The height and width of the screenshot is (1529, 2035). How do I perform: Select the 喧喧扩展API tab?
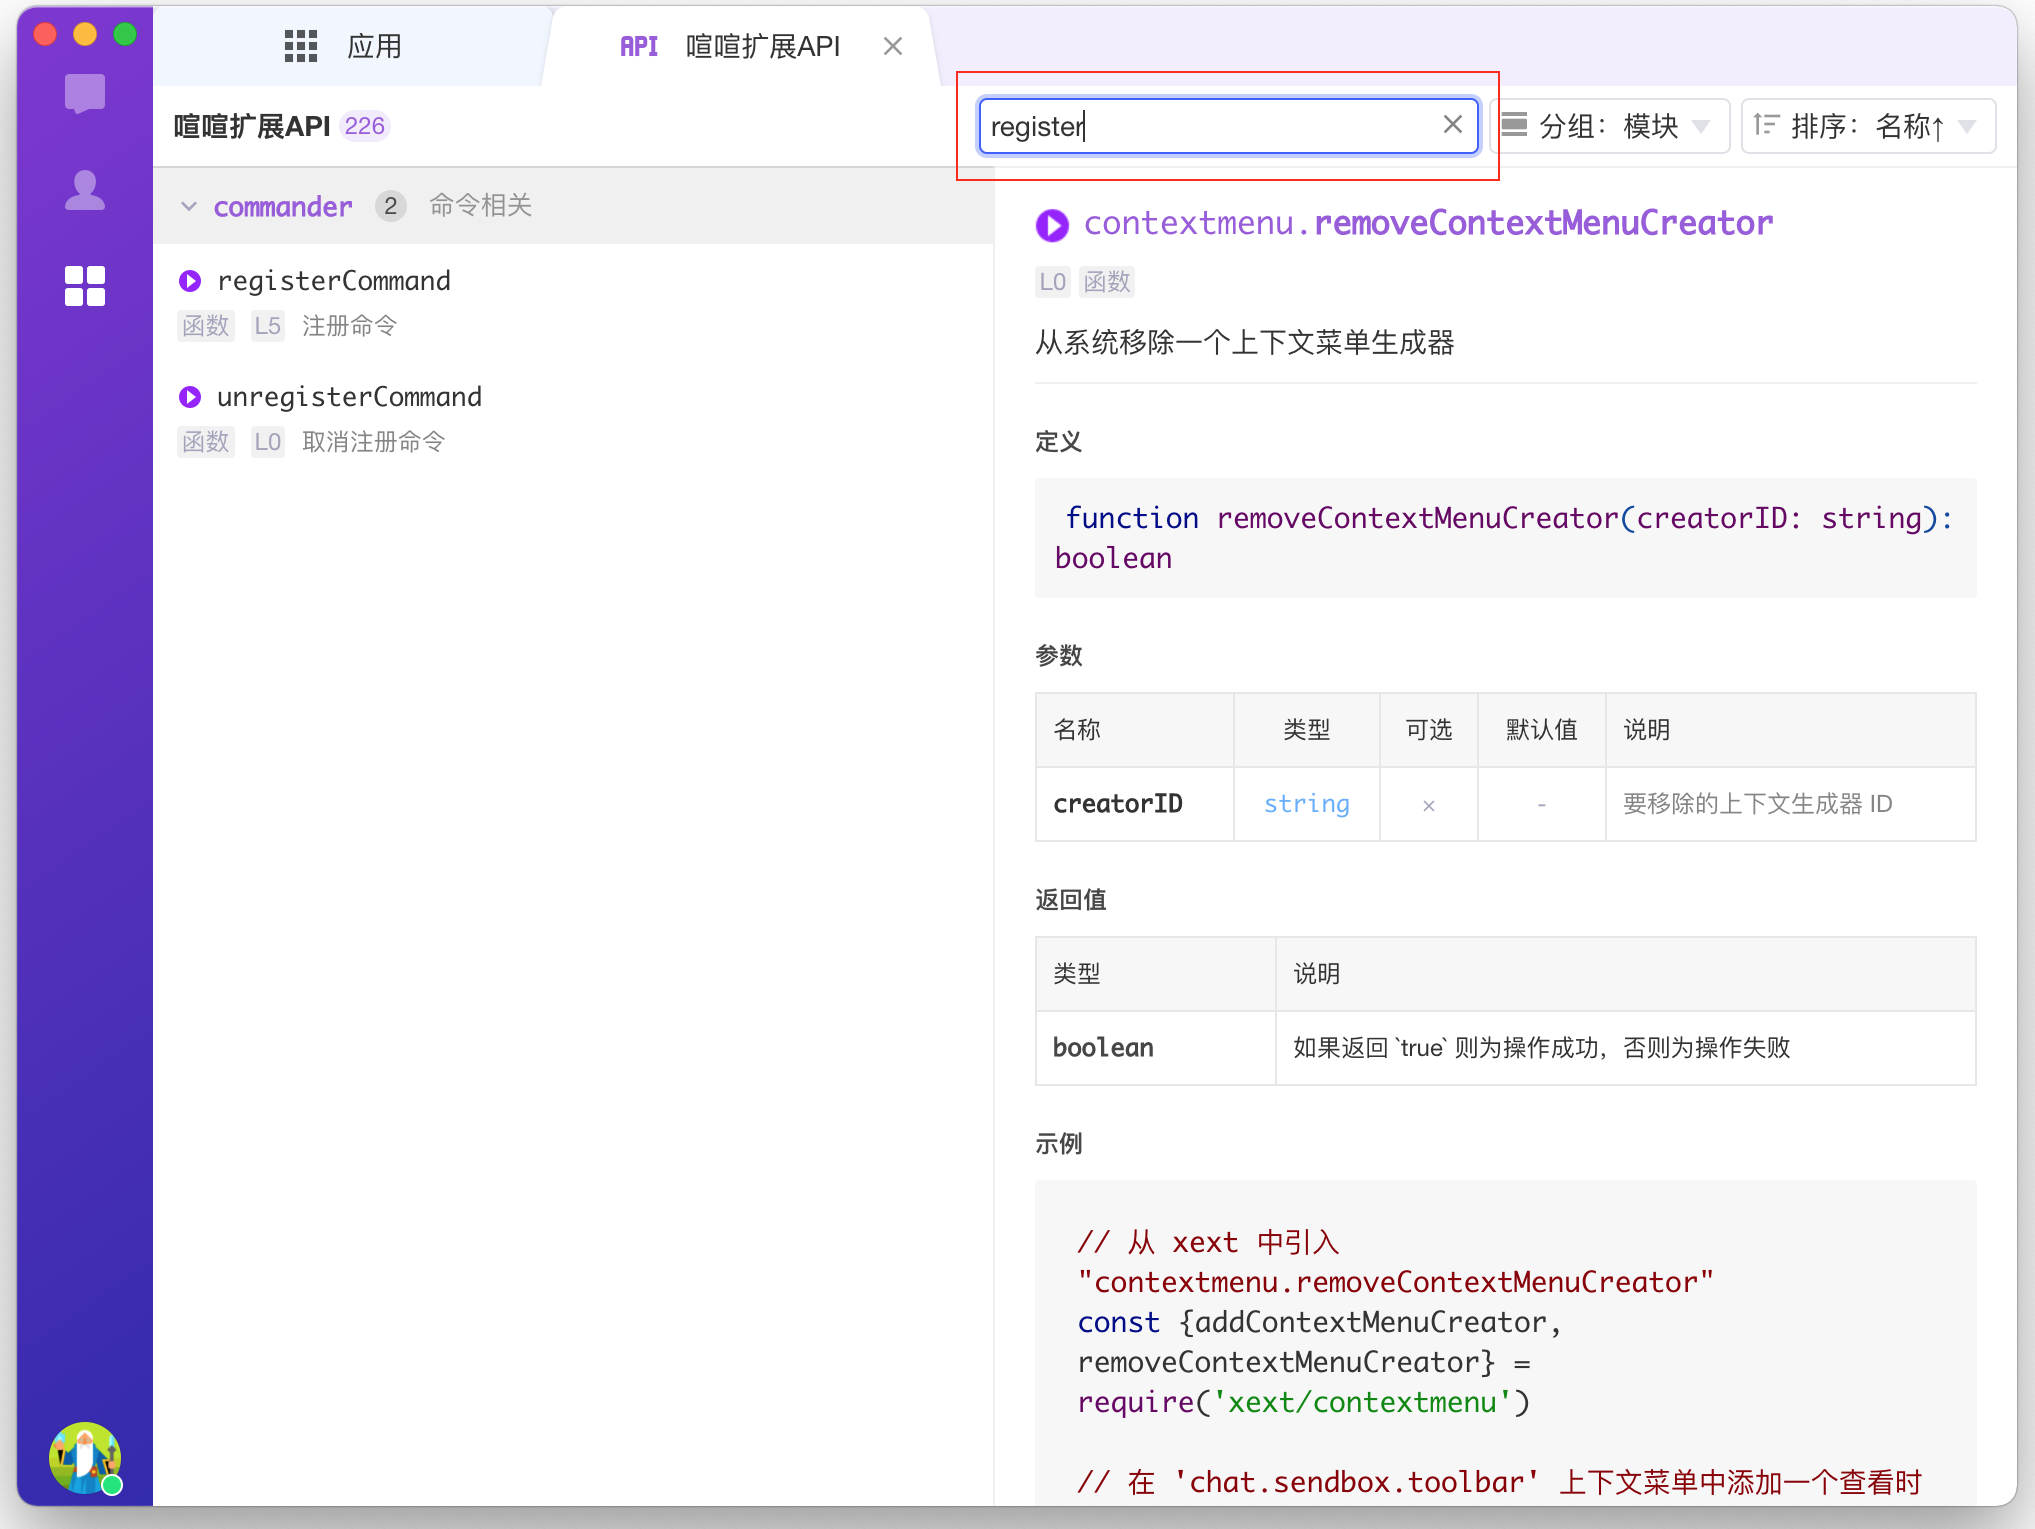pyautogui.click(x=762, y=46)
